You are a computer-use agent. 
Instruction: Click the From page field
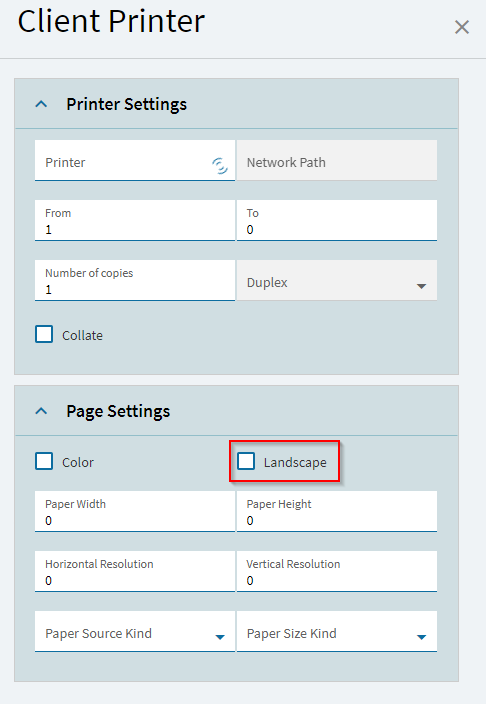pyautogui.click(x=135, y=220)
